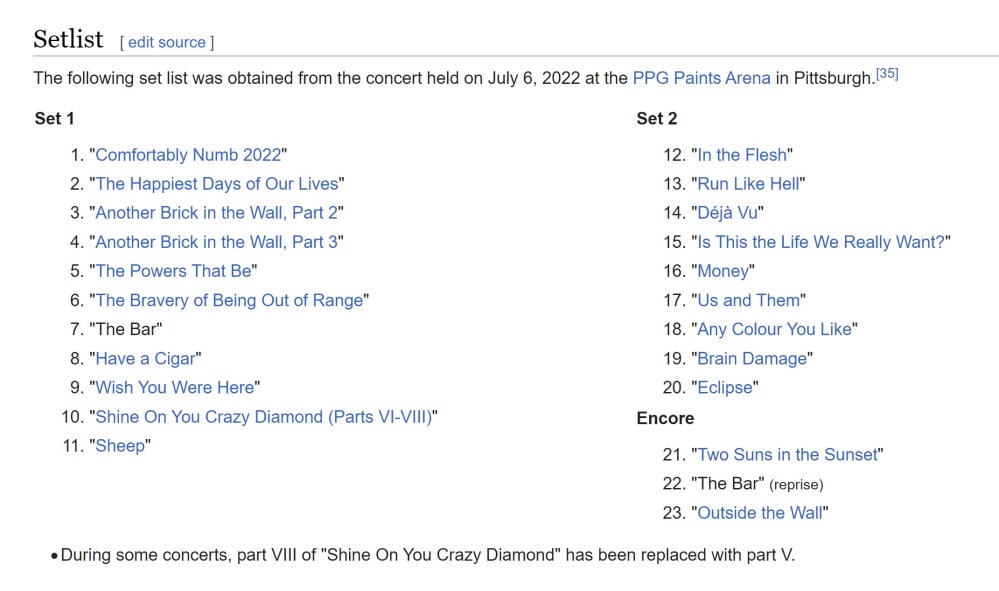Click the Outside the Wall link

pos(759,513)
